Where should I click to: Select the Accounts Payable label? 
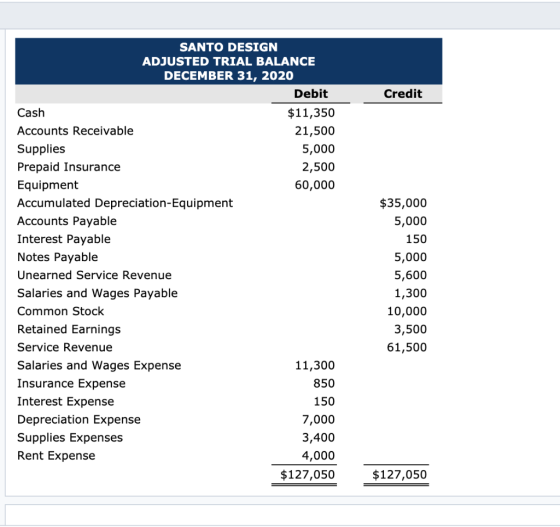tap(67, 221)
